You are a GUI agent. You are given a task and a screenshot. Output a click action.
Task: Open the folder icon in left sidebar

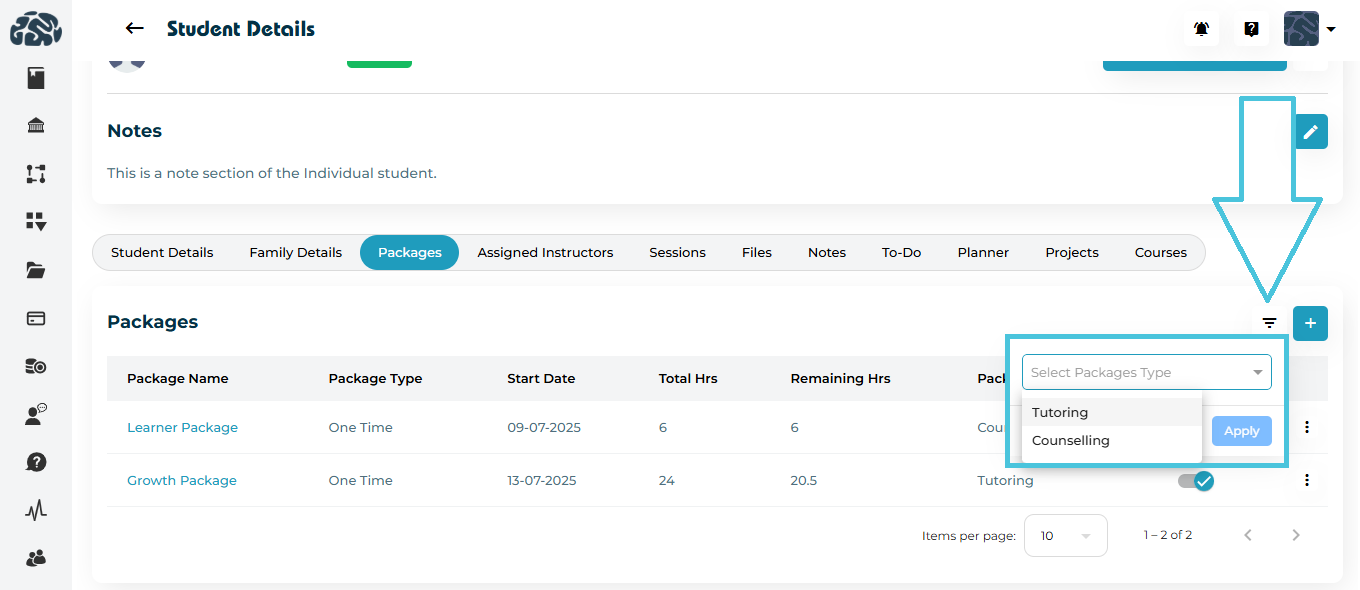[36, 270]
